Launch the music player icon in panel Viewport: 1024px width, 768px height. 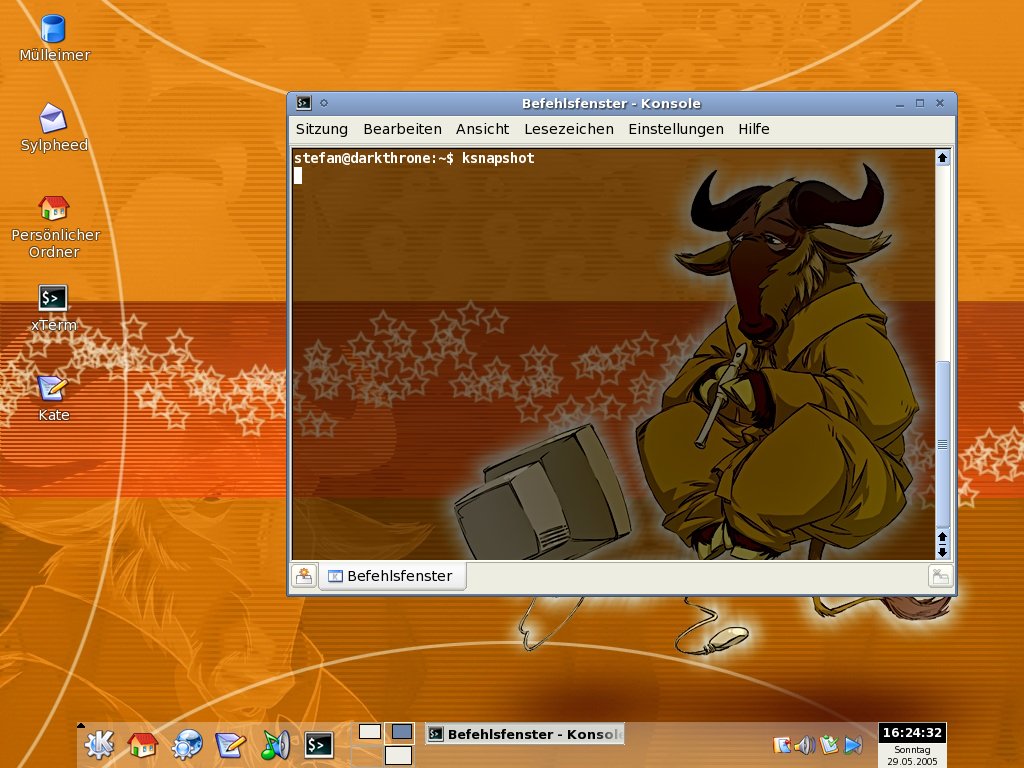(x=275, y=744)
